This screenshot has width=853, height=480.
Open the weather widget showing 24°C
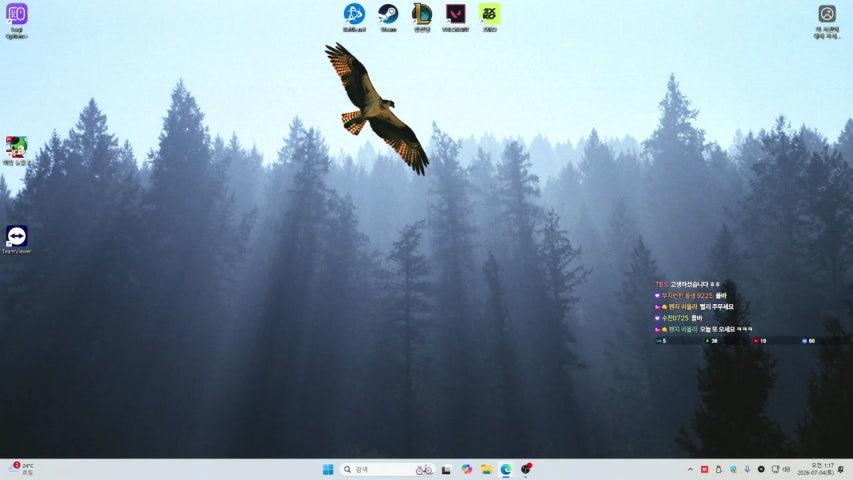pyautogui.click(x=22, y=469)
